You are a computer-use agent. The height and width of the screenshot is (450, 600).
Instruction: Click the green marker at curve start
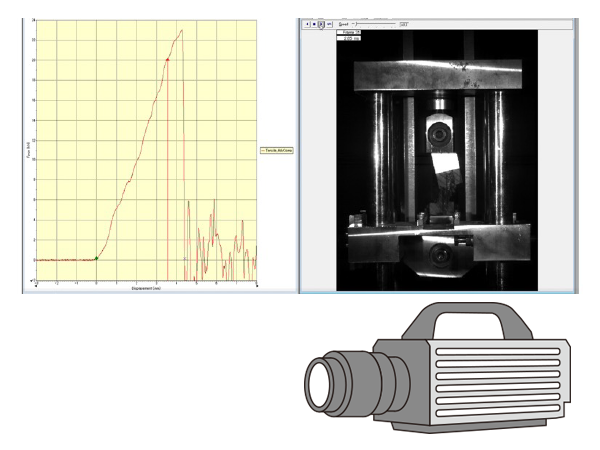tap(96, 259)
